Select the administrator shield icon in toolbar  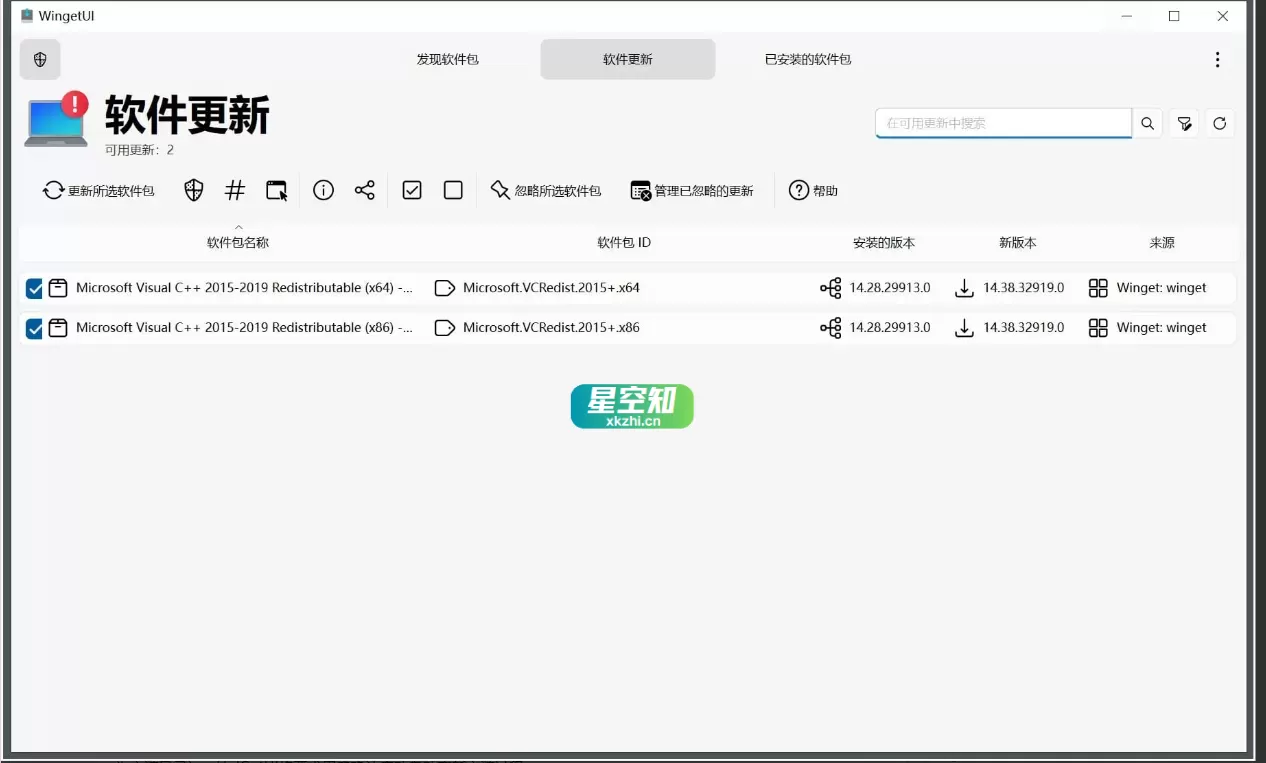(x=193, y=190)
